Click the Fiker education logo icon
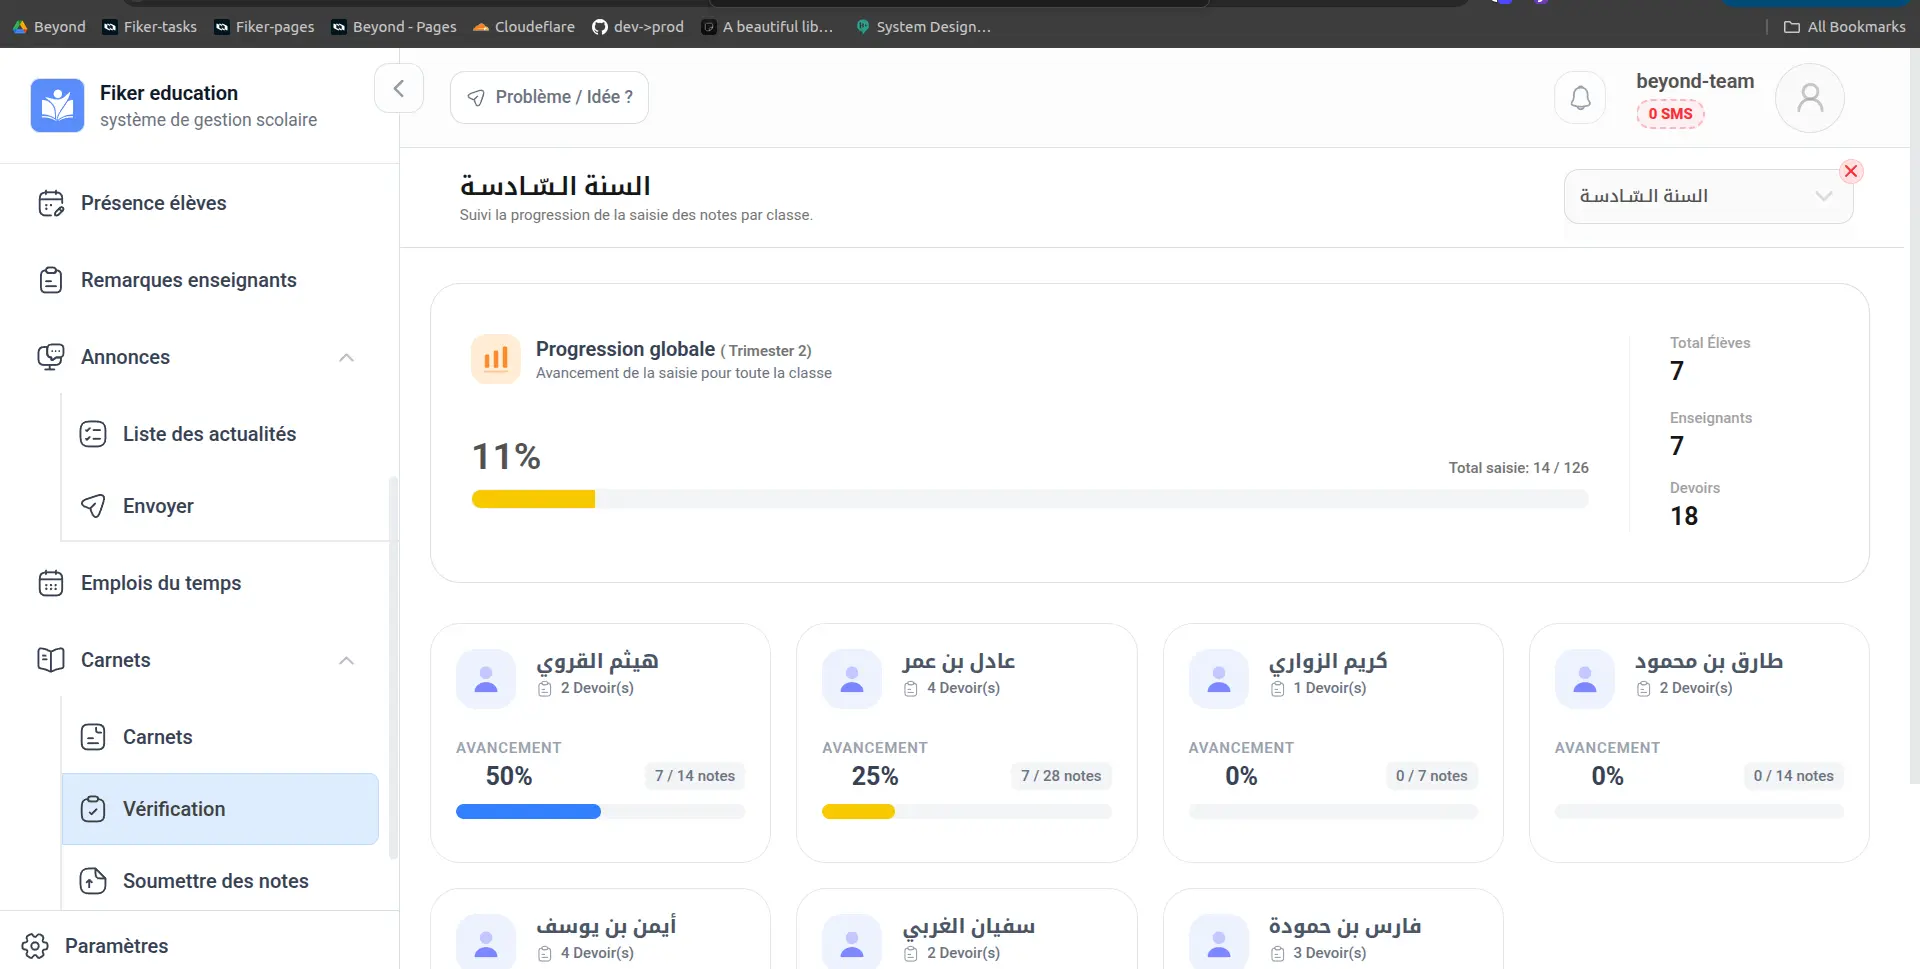The width and height of the screenshot is (1920, 969). [x=57, y=105]
